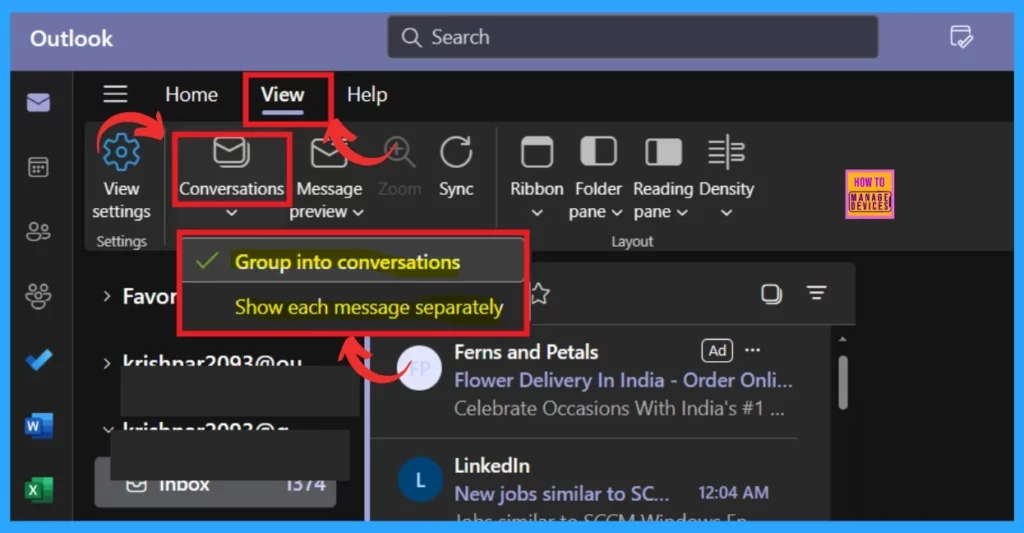Click in the Search box

point(633,37)
